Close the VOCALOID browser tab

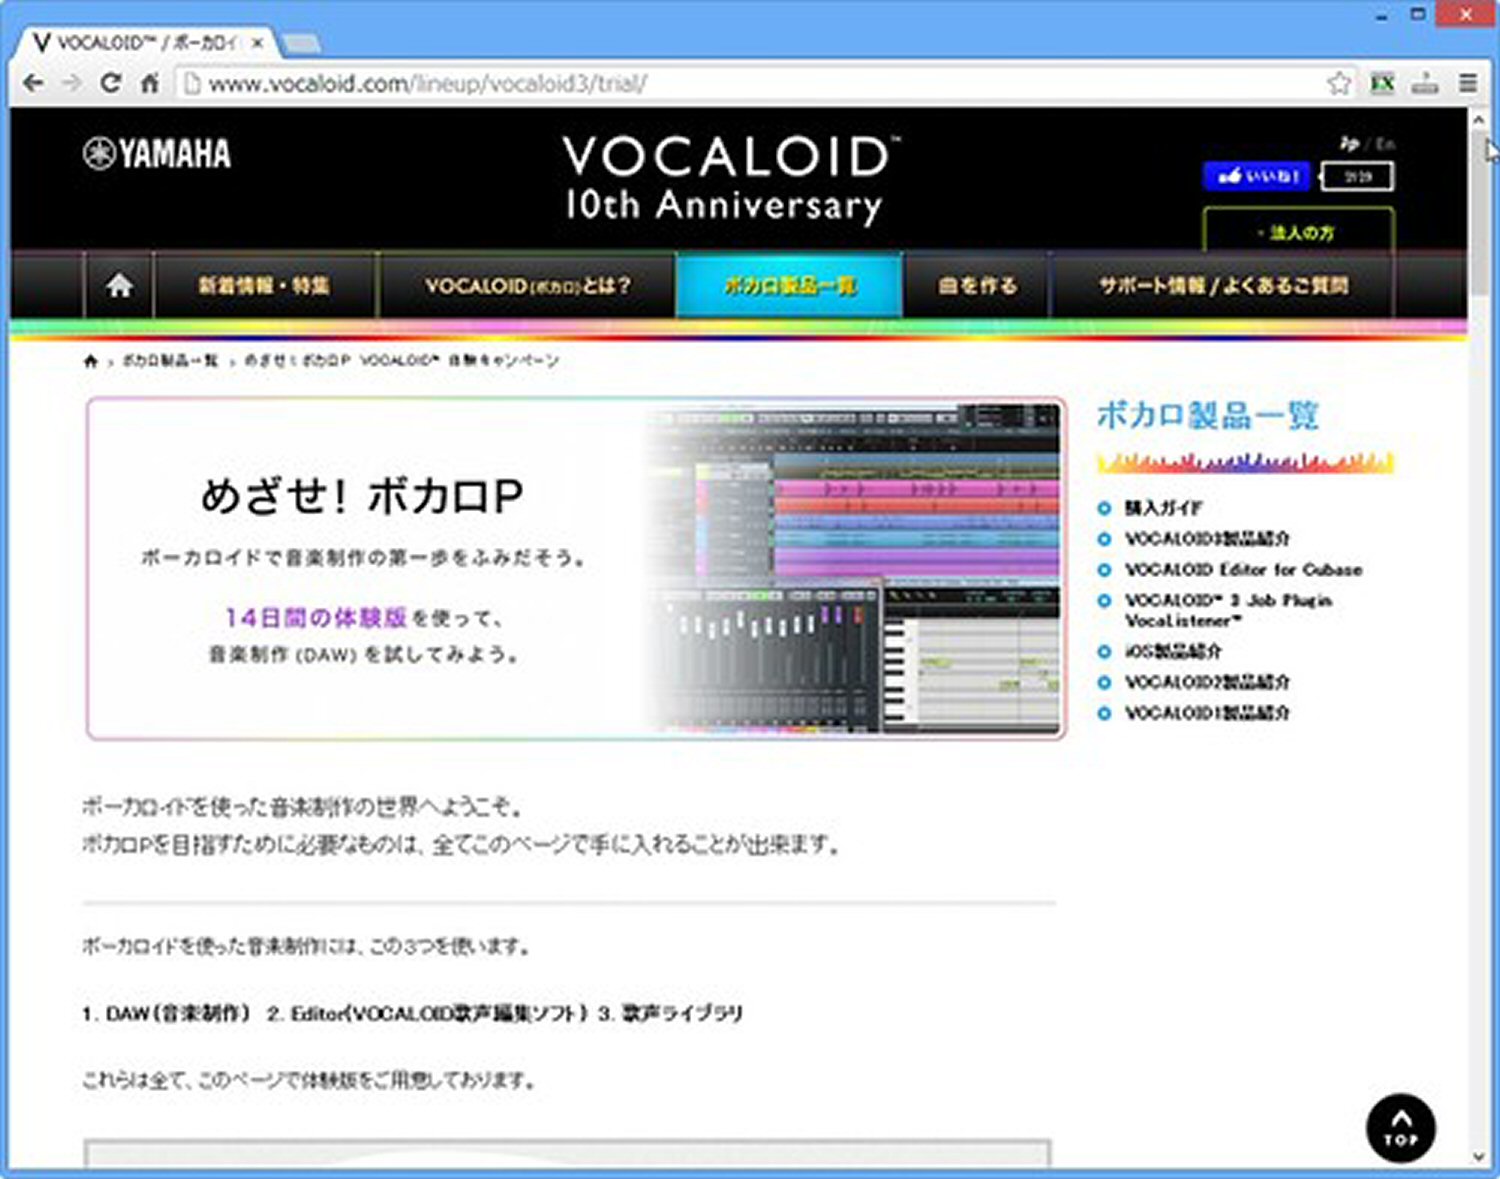coord(257,44)
